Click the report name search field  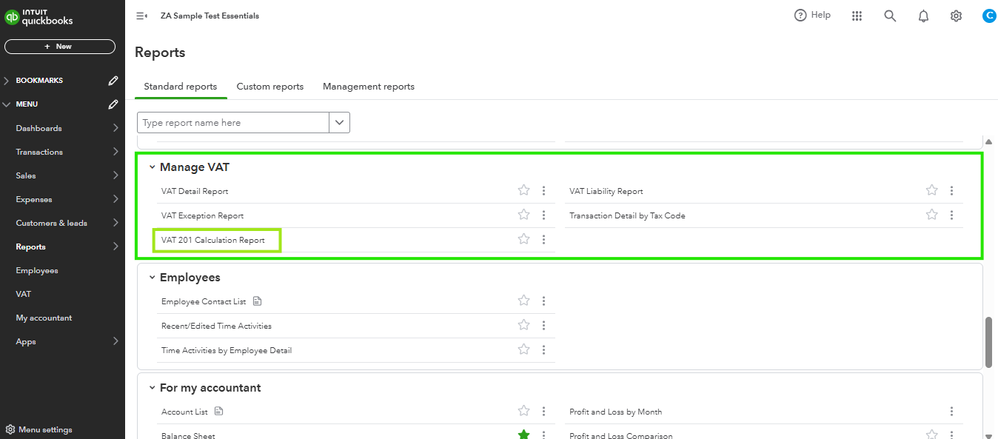pos(233,122)
